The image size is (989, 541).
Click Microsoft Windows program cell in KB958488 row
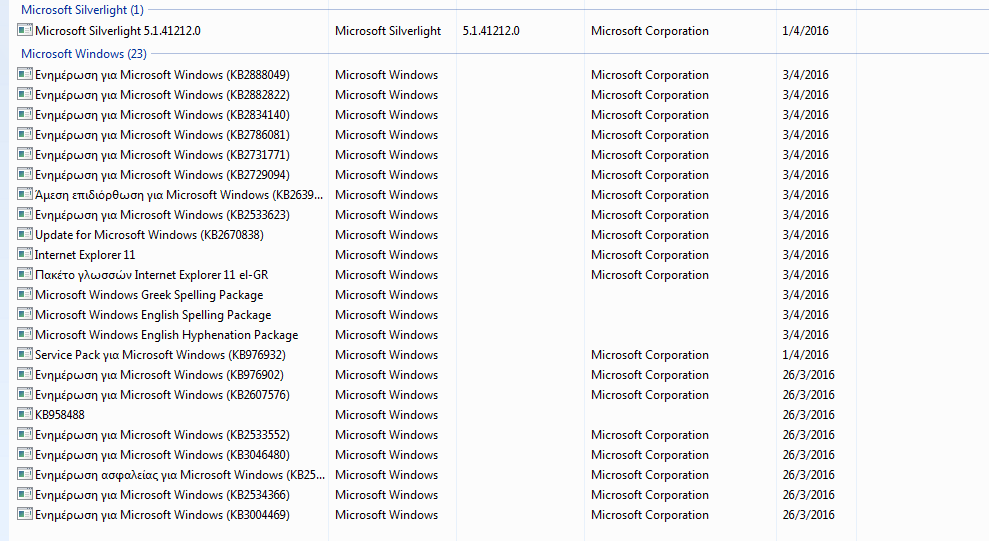[x=387, y=415]
